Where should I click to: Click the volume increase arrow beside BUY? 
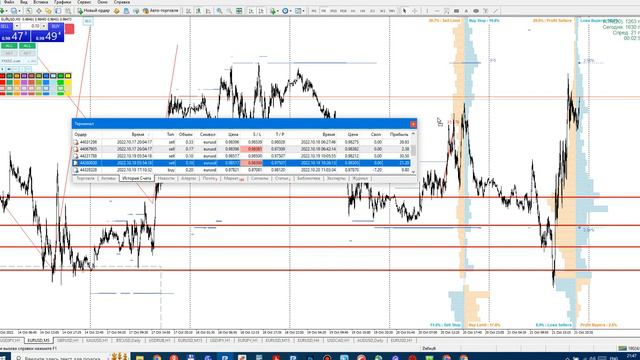pos(44,26)
